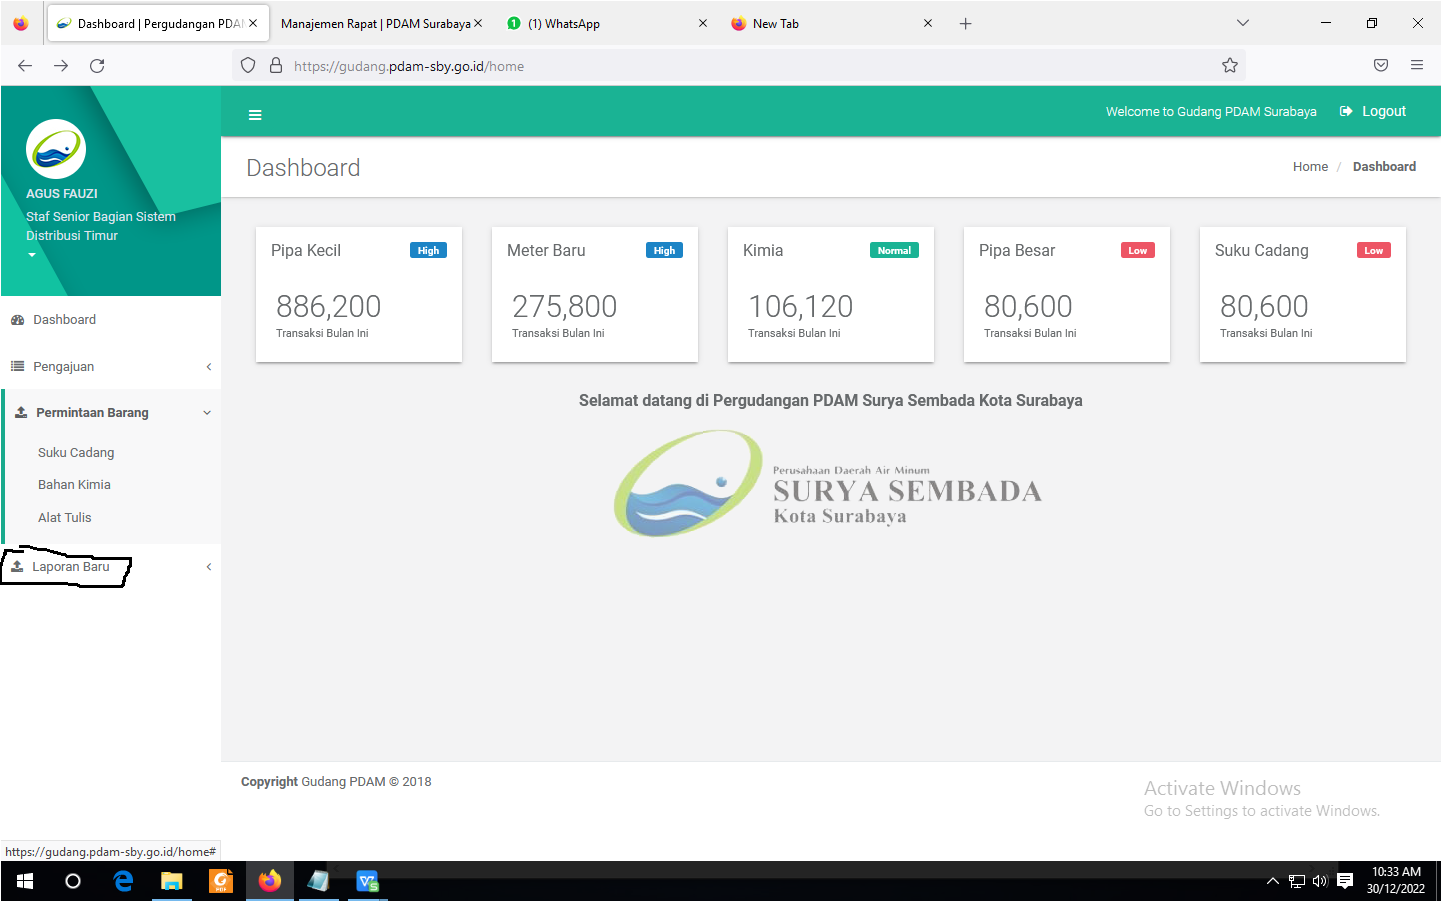
Task: Click the Laporan Baru upload icon
Action: 17,567
